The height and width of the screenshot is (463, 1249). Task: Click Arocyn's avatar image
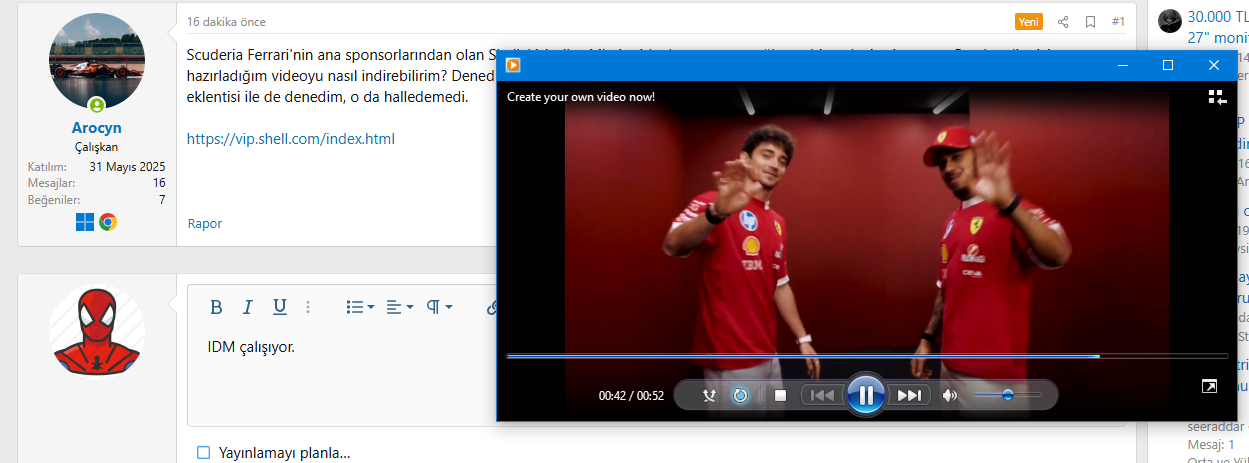[x=97, y=62]
